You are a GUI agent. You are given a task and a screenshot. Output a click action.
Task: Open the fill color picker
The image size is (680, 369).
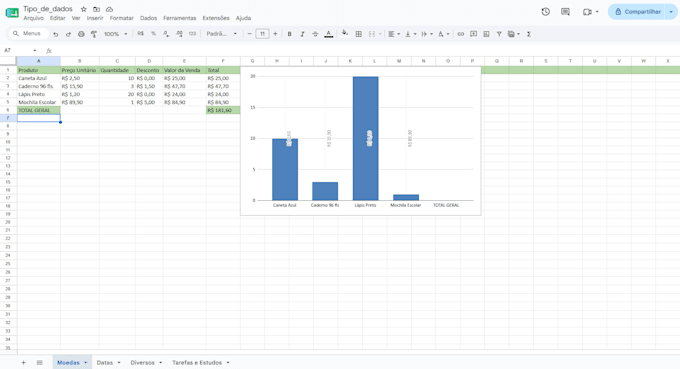pos(345,33)
